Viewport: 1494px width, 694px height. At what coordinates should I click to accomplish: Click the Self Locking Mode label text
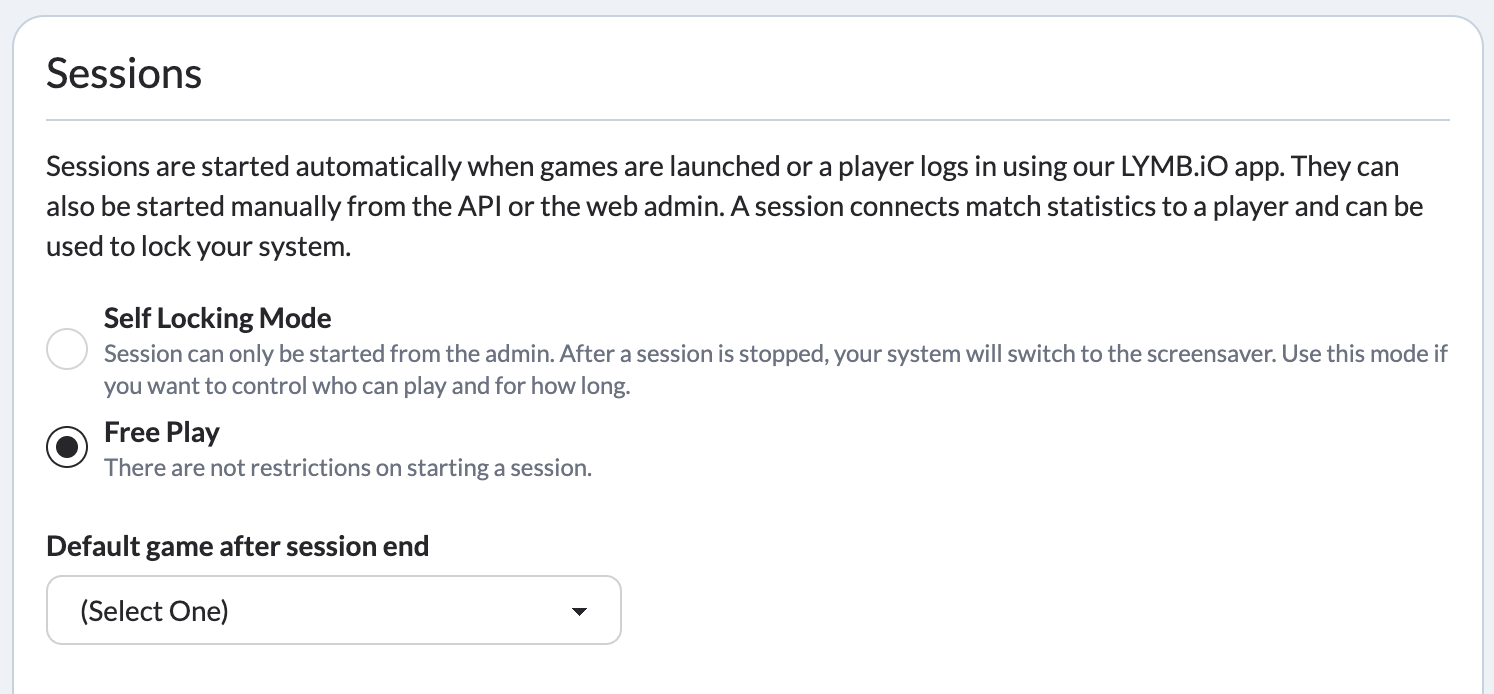click(x=217, y=318)
